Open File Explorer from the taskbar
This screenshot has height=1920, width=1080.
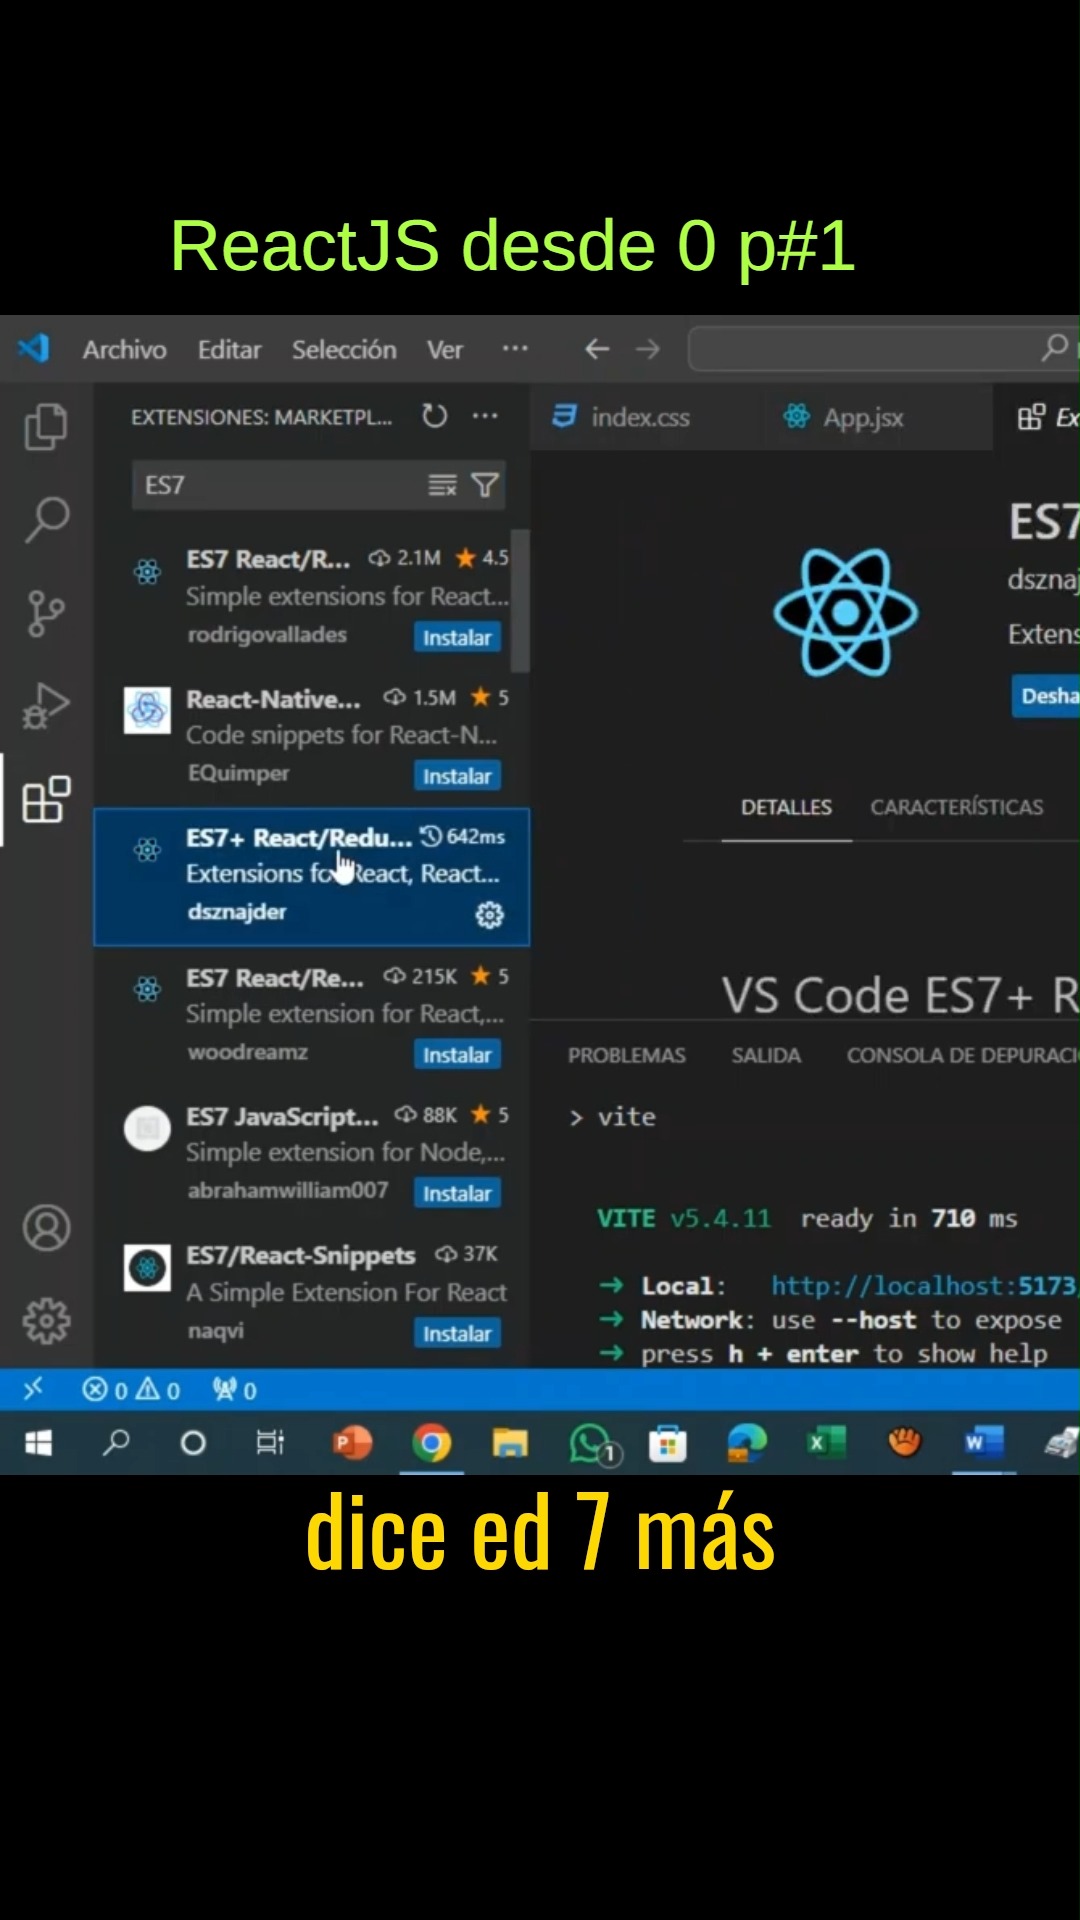(510, 1442)
